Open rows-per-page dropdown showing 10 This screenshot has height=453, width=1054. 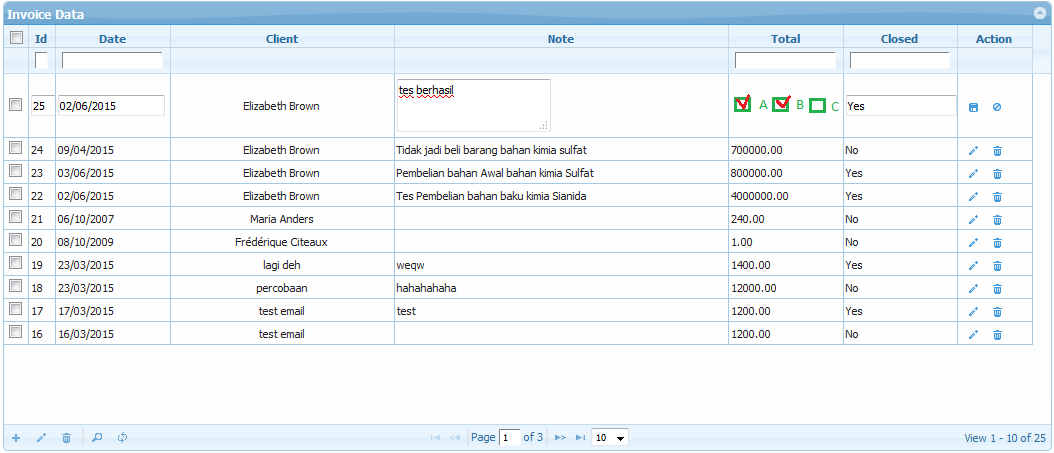click(x=610, y=438)
